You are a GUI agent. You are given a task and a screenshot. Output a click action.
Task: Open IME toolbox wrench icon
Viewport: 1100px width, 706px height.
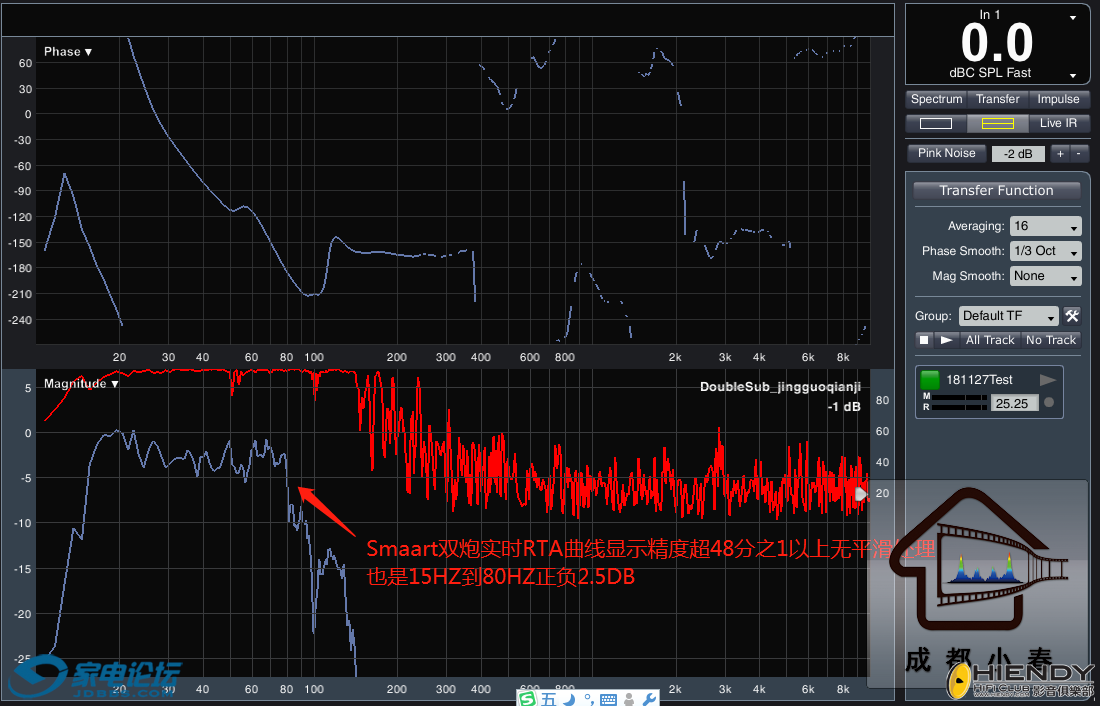tap(648, 698)
